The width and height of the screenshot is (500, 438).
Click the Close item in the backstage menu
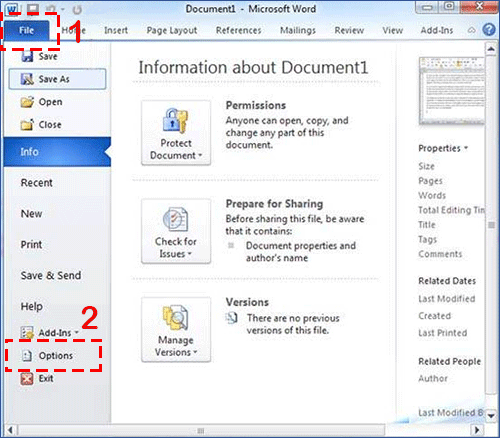41,125
